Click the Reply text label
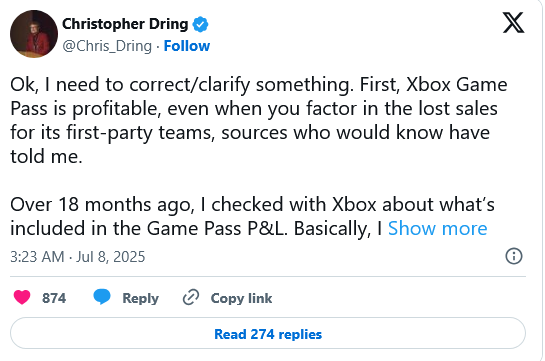 140,298
